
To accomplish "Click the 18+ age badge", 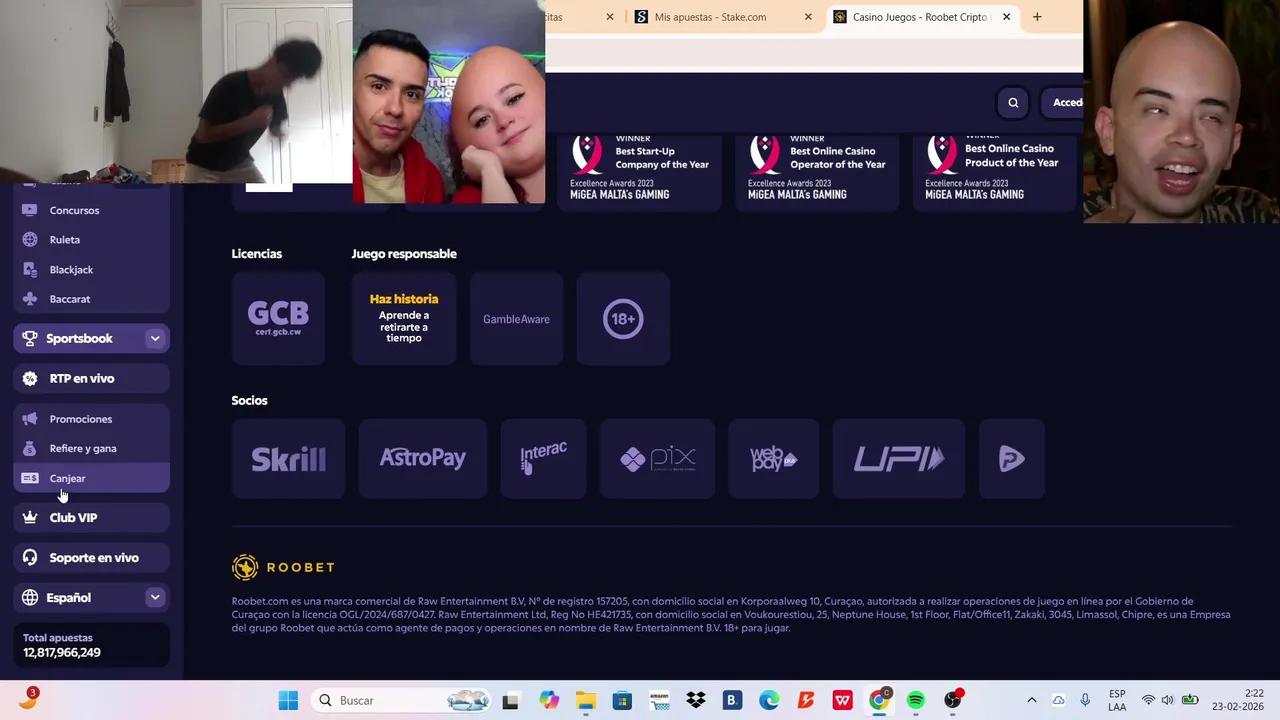I will [x=623, y=319].
